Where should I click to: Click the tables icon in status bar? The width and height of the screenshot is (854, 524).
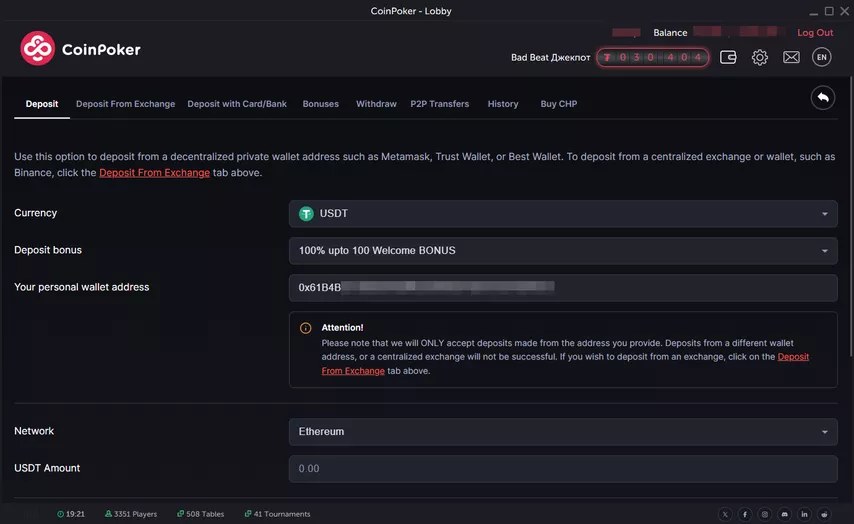180,514
